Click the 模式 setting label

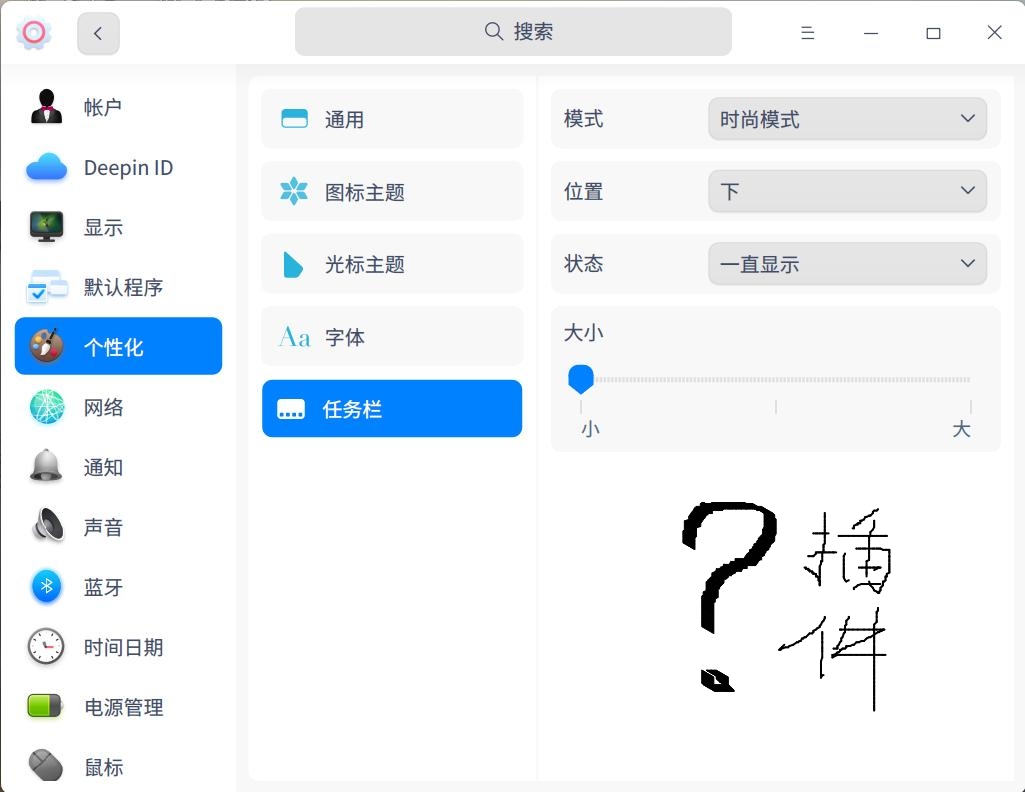point(583,119)
